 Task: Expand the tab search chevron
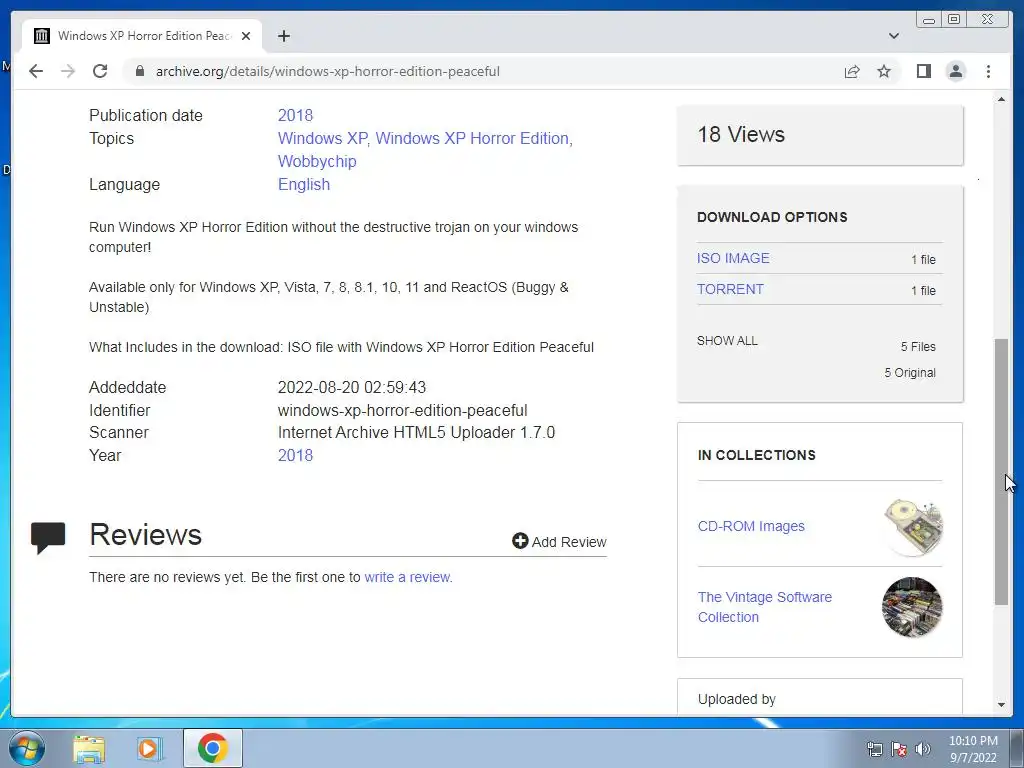click(x=893, y=36)
